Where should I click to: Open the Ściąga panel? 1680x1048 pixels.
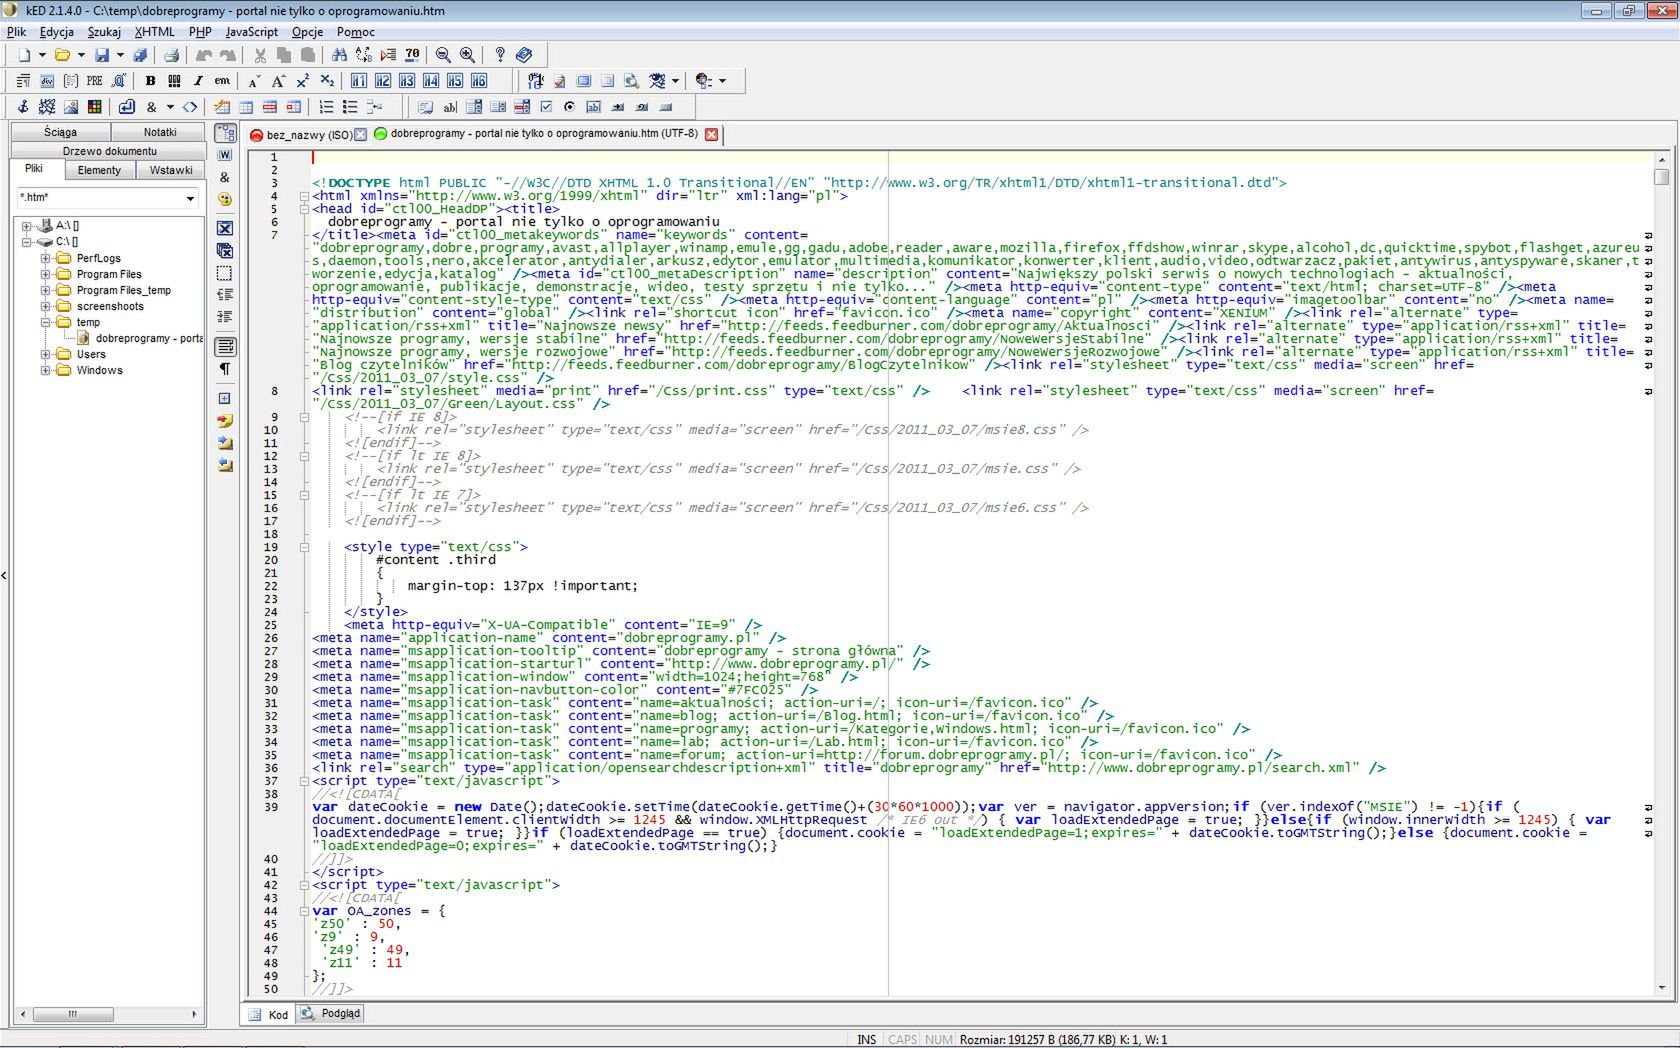(60, 132)
